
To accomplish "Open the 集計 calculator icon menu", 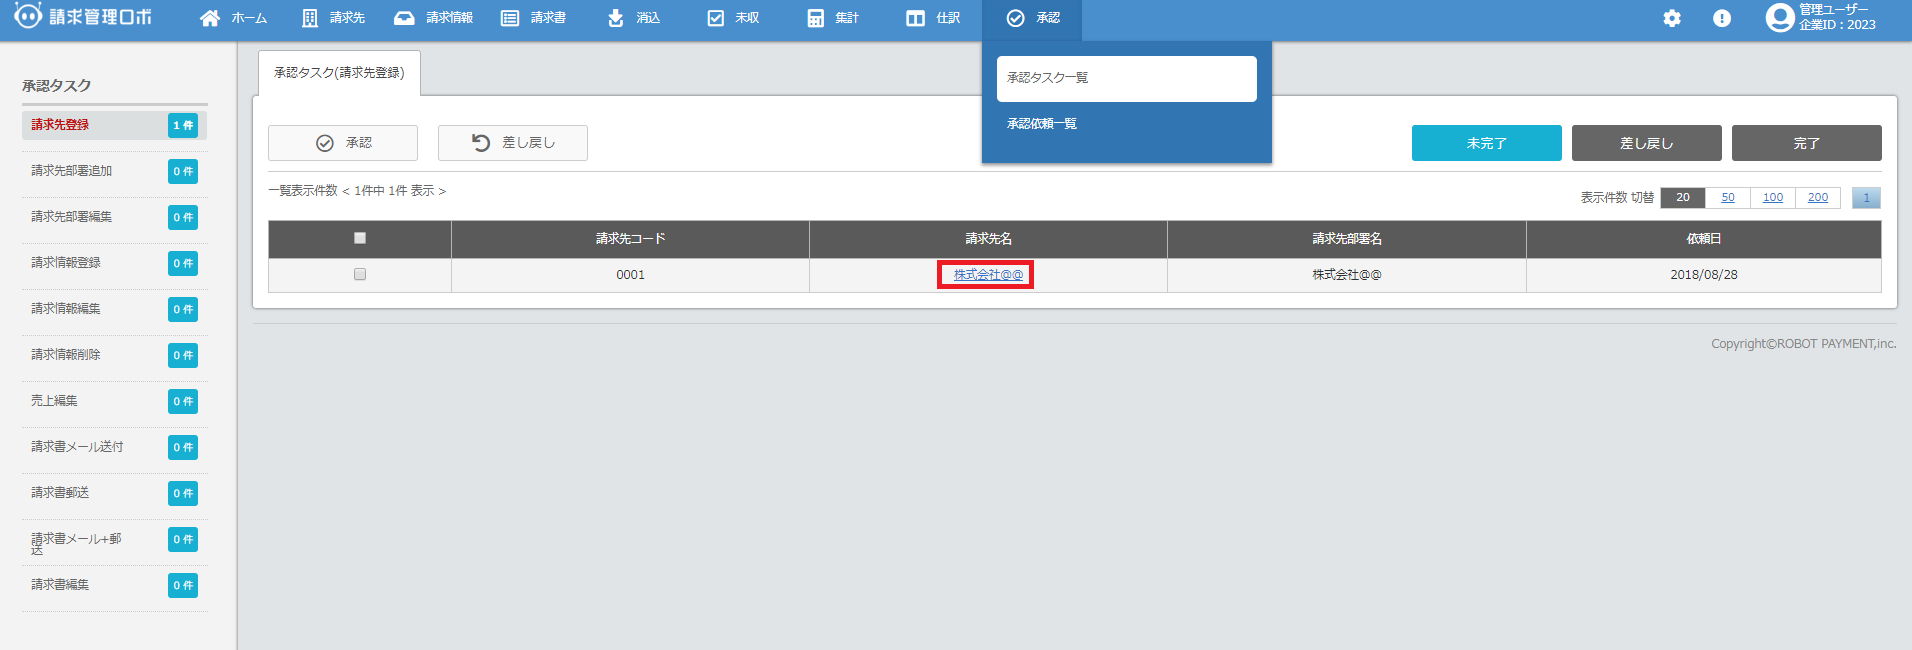I will tap(816, 18).
